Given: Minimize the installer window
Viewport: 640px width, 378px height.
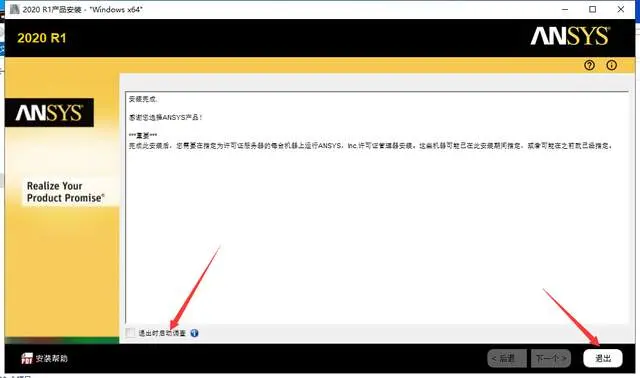Looking at the screenshot, I should (565, 9).
